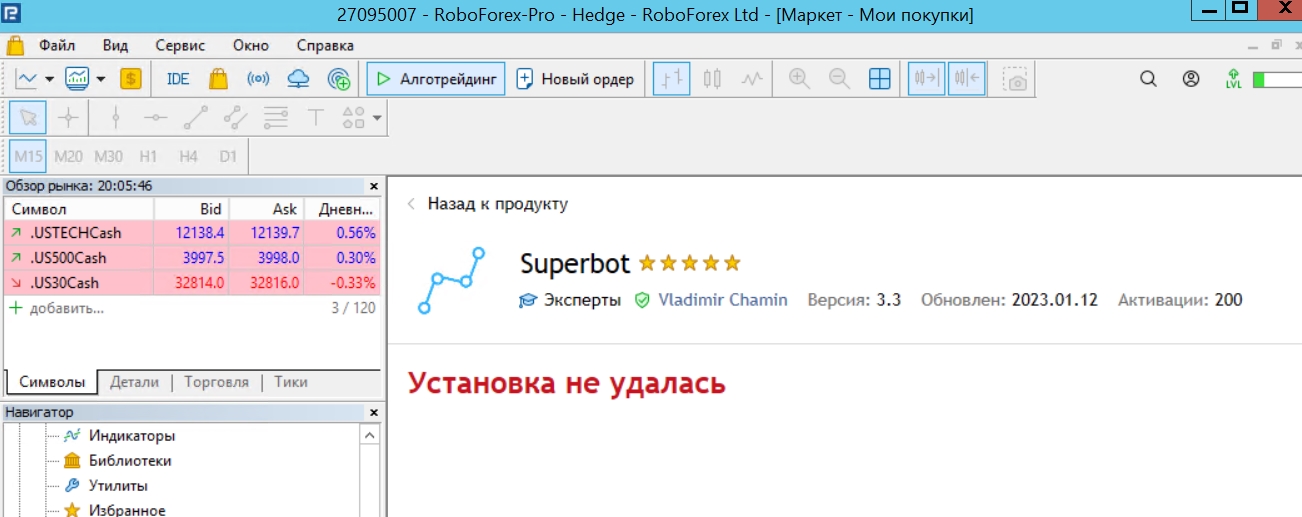Click Назад к продукту link
Viewport: 1302px width, 517px height.
coord(497,204)
